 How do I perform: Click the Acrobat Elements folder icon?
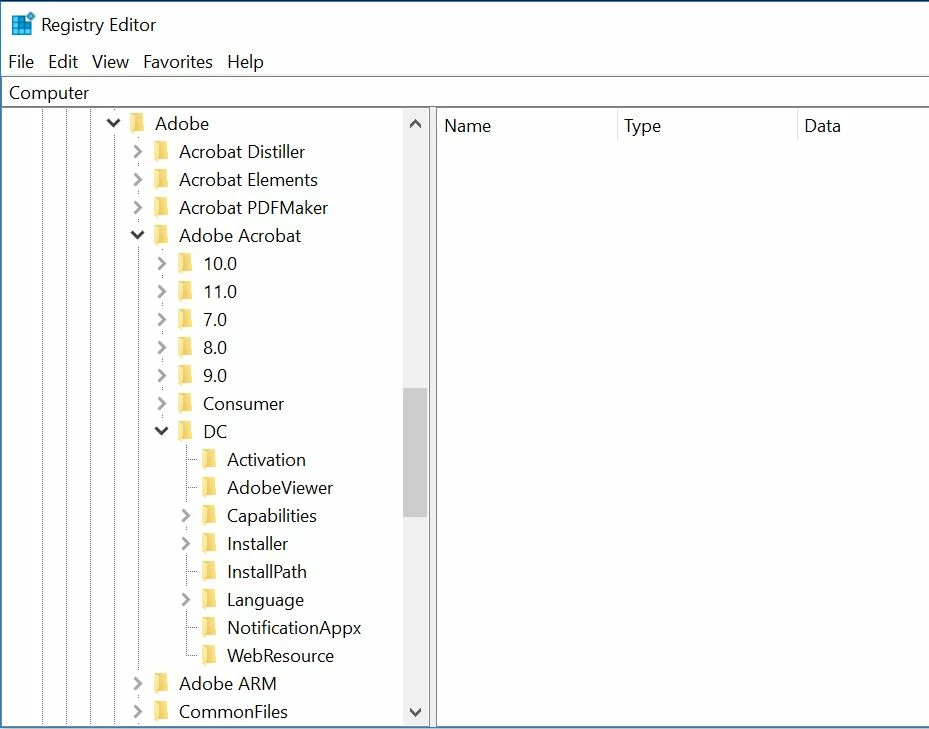point(162,180)
